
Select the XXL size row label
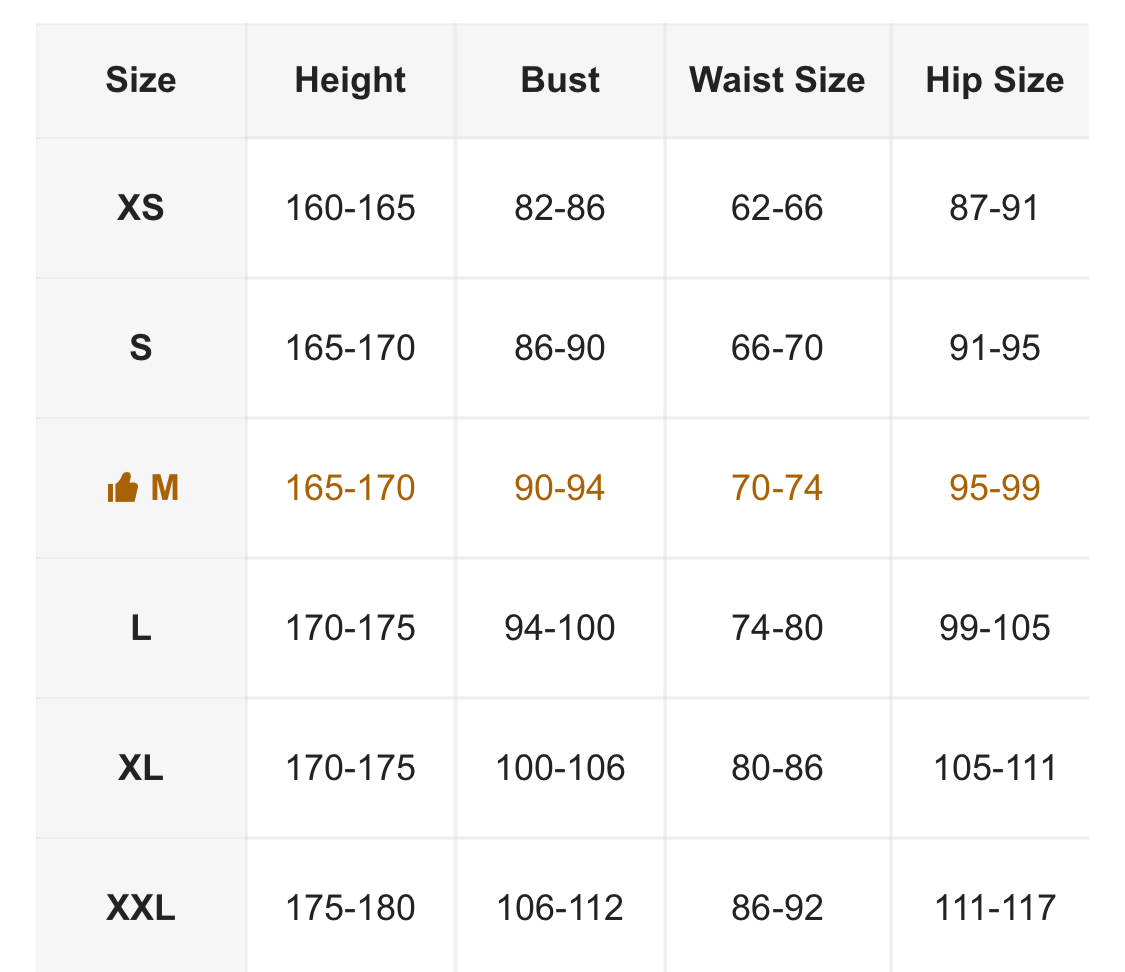point(141,908)
